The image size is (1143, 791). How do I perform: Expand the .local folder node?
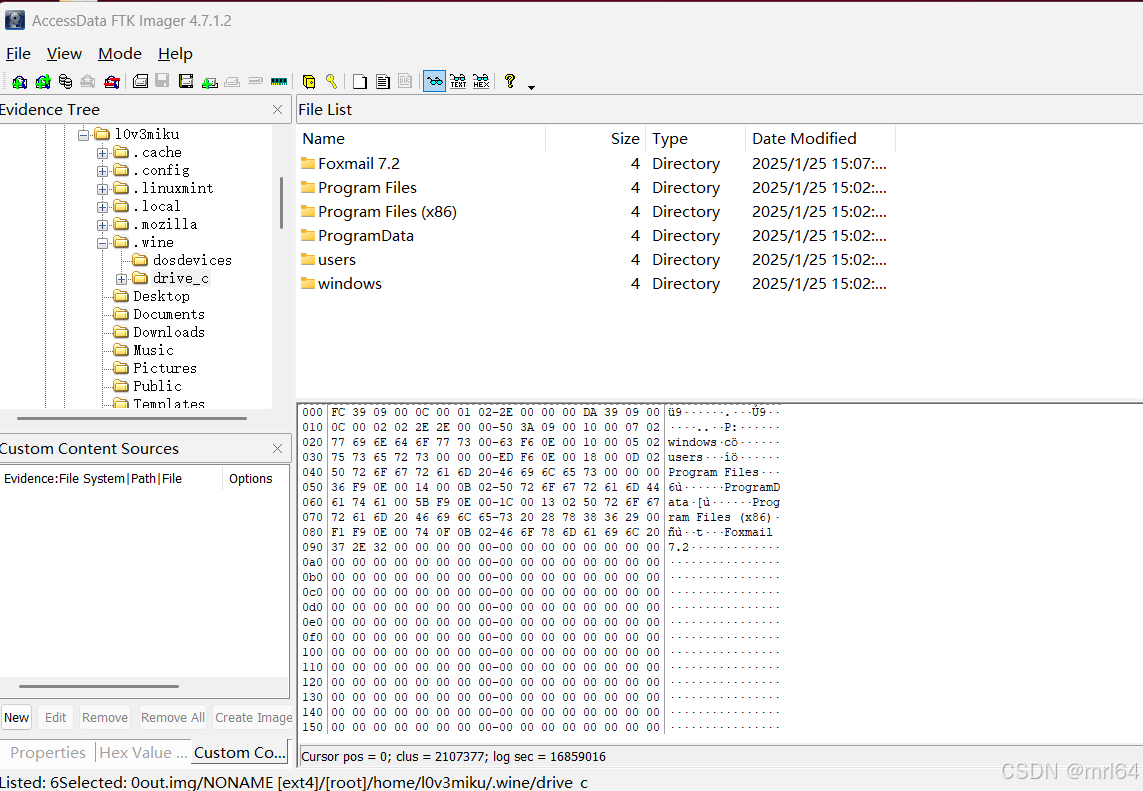(102, 207)
